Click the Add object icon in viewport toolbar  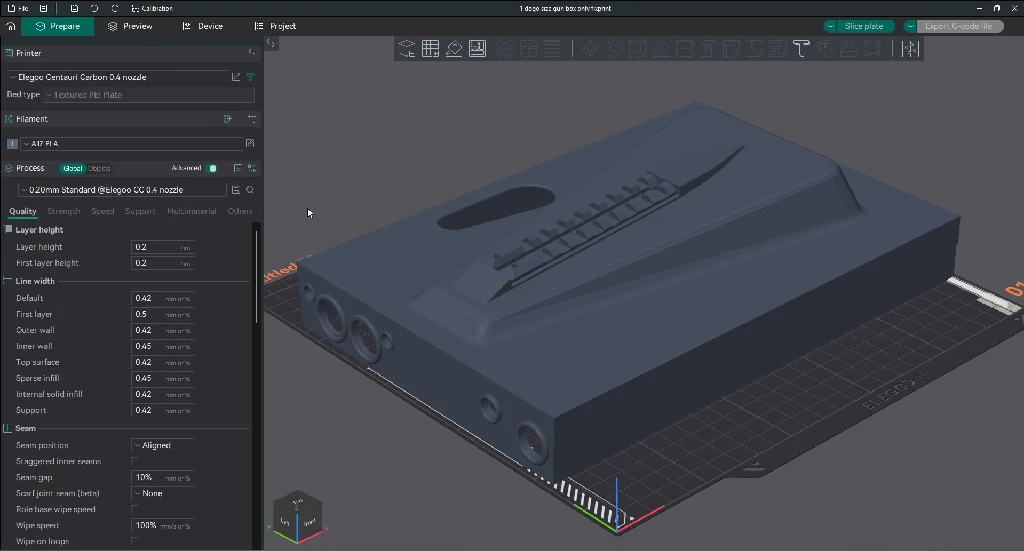pyautogui.click(x=407, y=48)
